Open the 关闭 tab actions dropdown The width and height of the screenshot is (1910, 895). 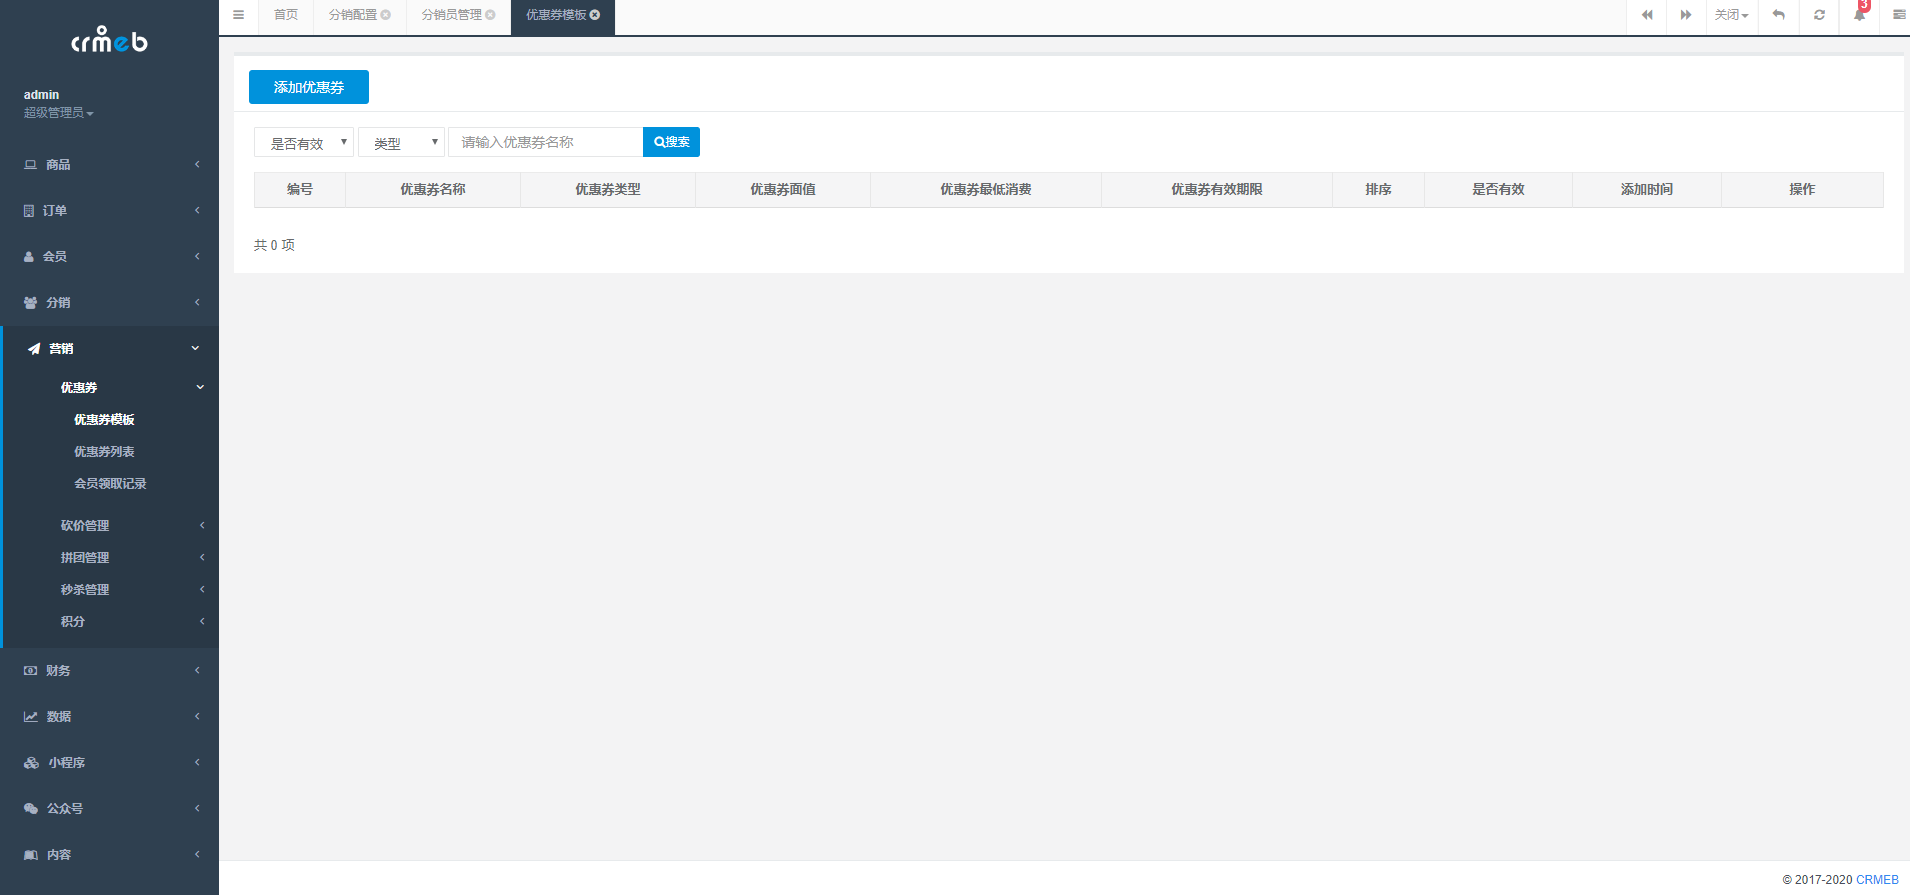[x=1731, y=15]
